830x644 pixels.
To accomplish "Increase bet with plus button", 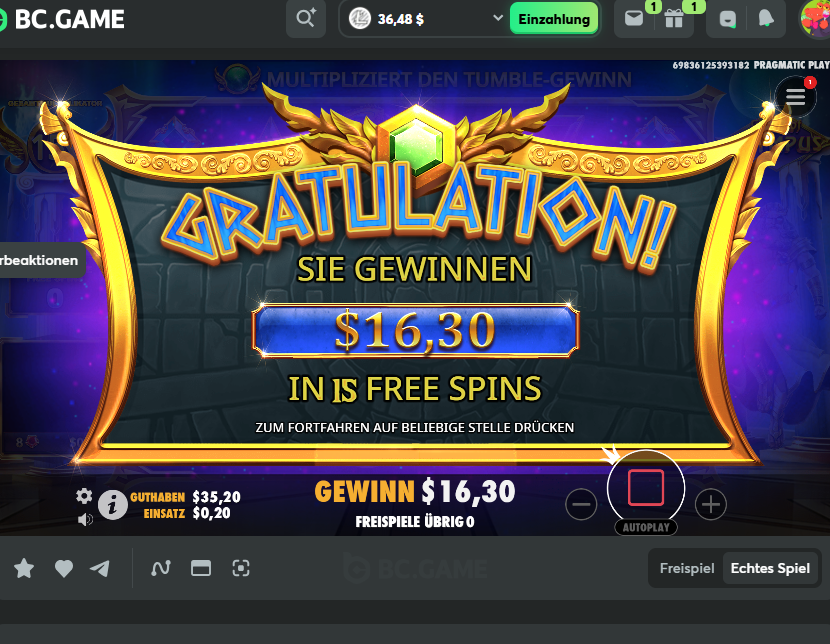I will pos(710,504).
